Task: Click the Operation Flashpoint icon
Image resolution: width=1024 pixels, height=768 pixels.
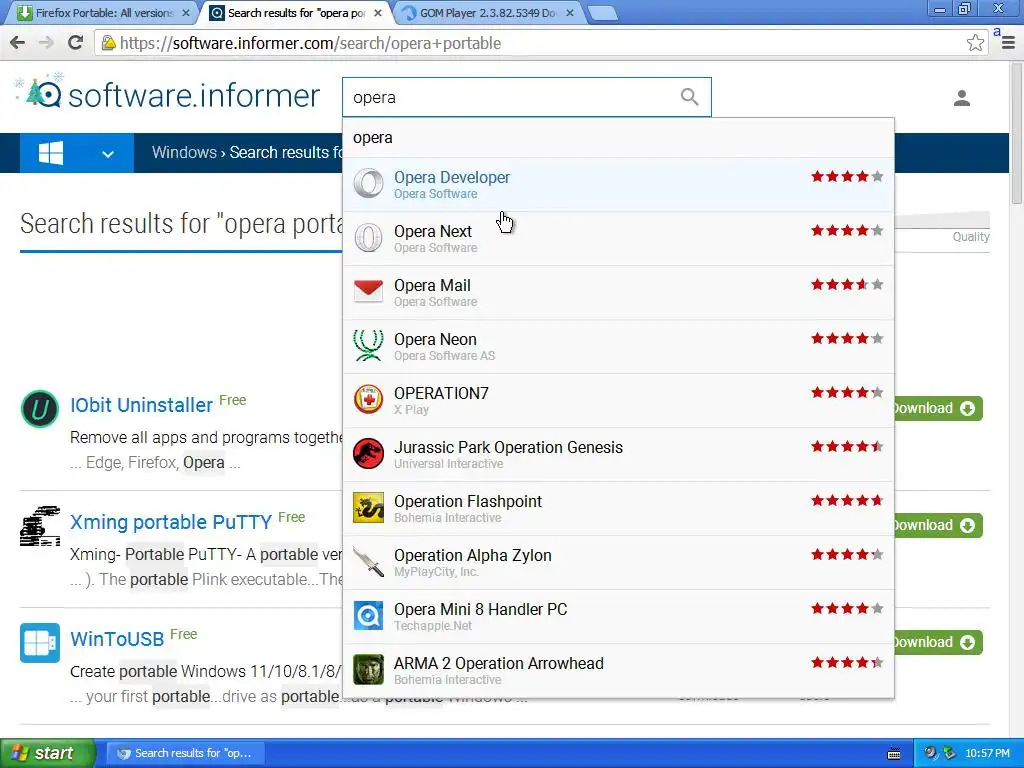Action: pyautogui.click(x=368, y=507)
